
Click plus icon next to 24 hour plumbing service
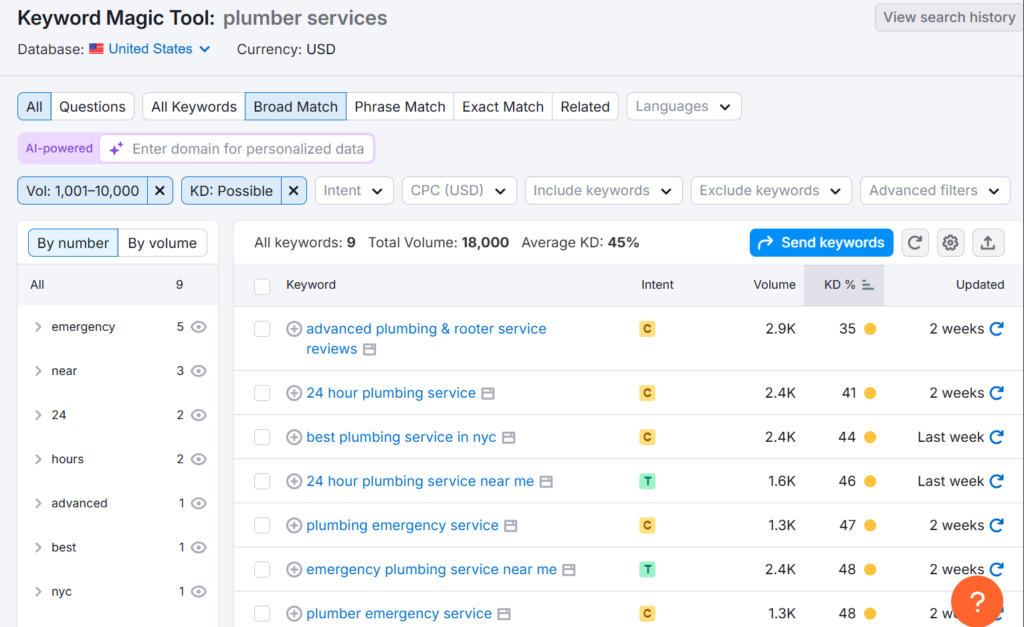(294, 393)
